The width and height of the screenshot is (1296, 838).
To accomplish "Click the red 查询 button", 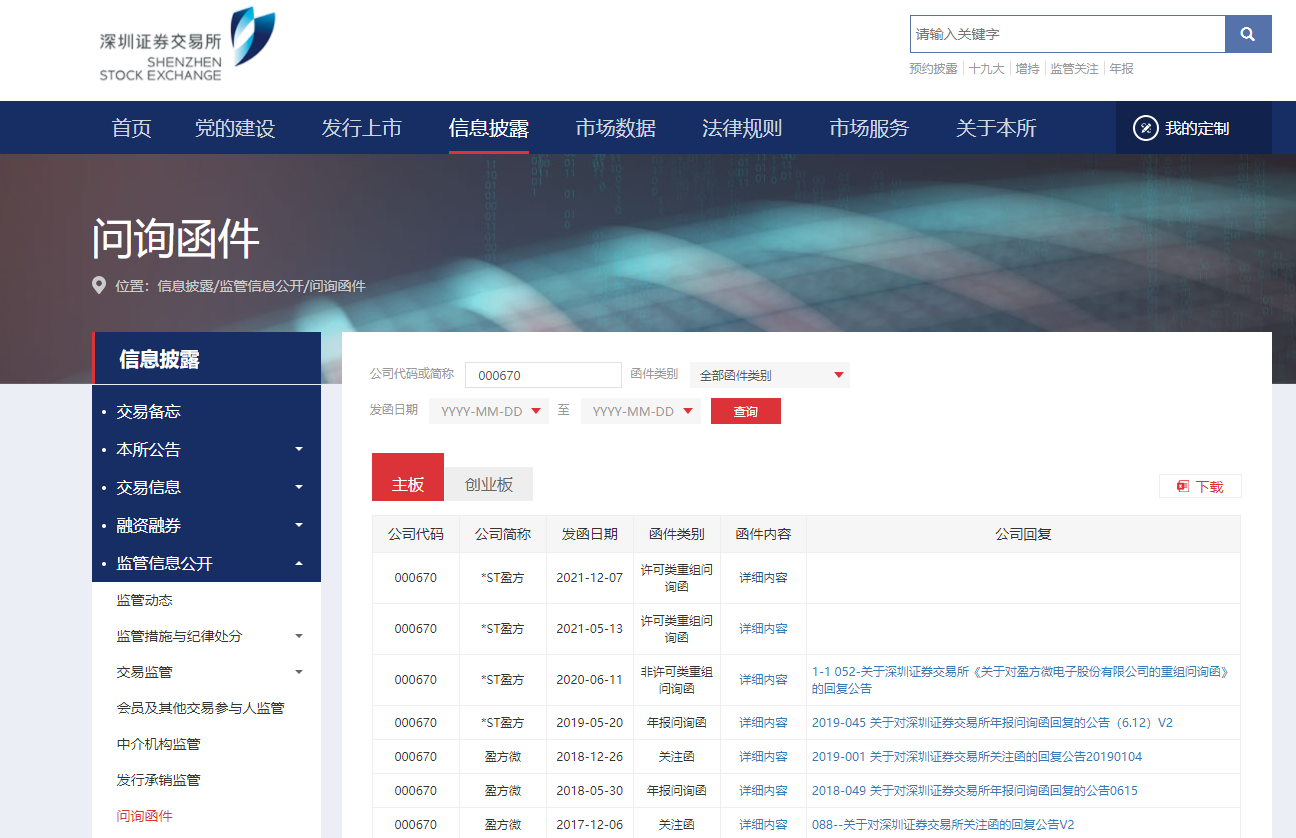I will (746, 411).
